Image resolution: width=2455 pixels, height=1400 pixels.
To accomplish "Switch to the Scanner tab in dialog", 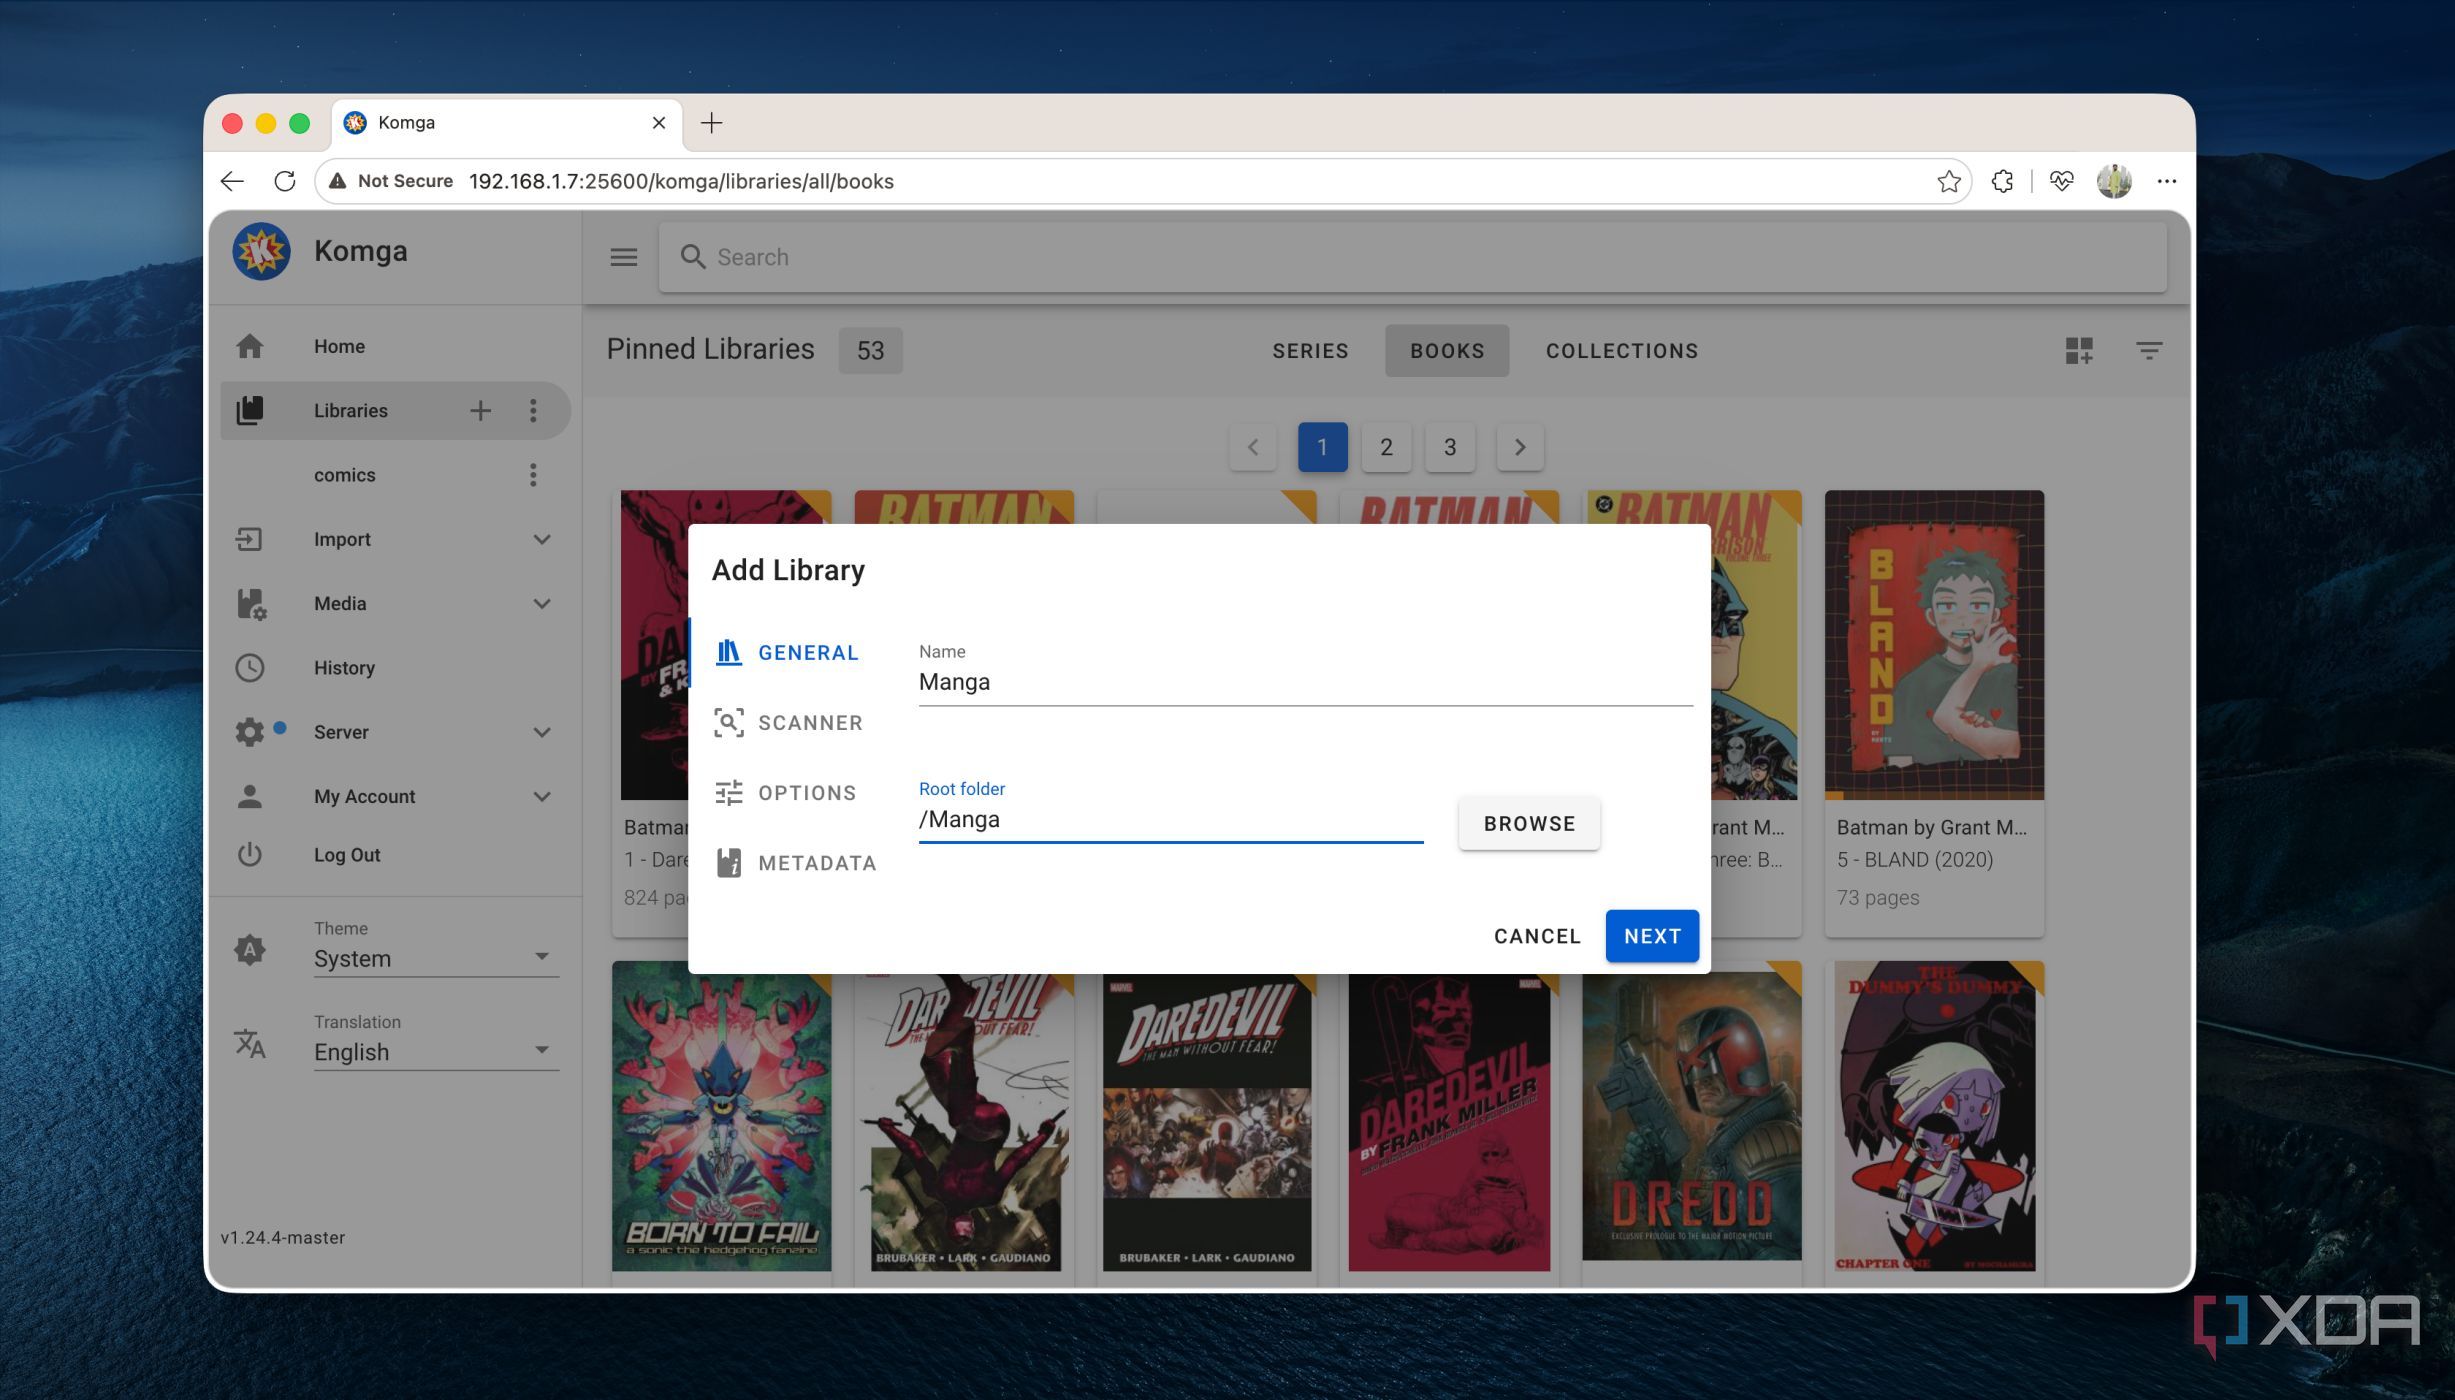I will 789,722.
